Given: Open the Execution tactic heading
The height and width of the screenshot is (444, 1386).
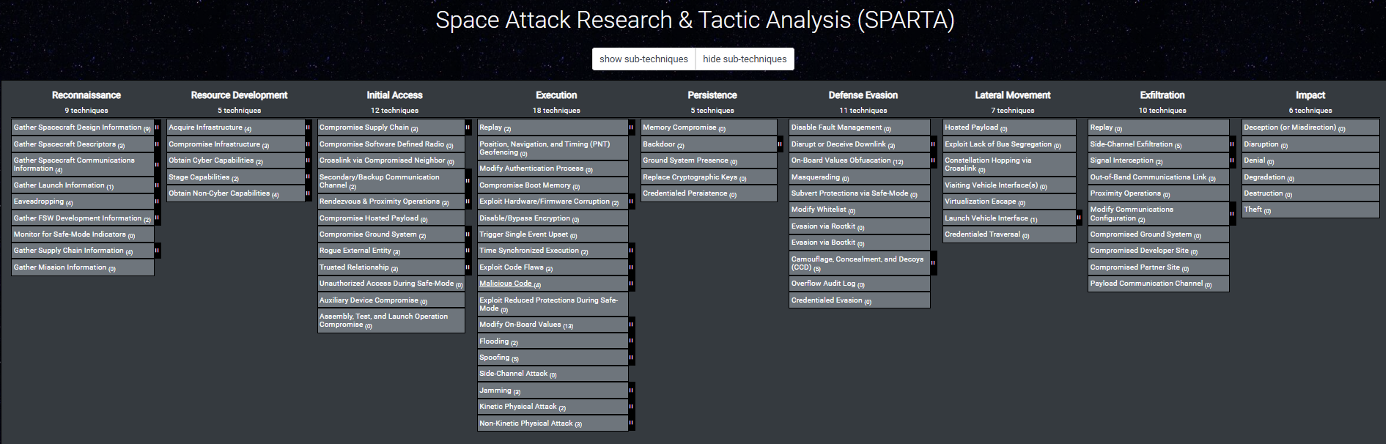Looking at the screenshot, I should pos(556,95).
